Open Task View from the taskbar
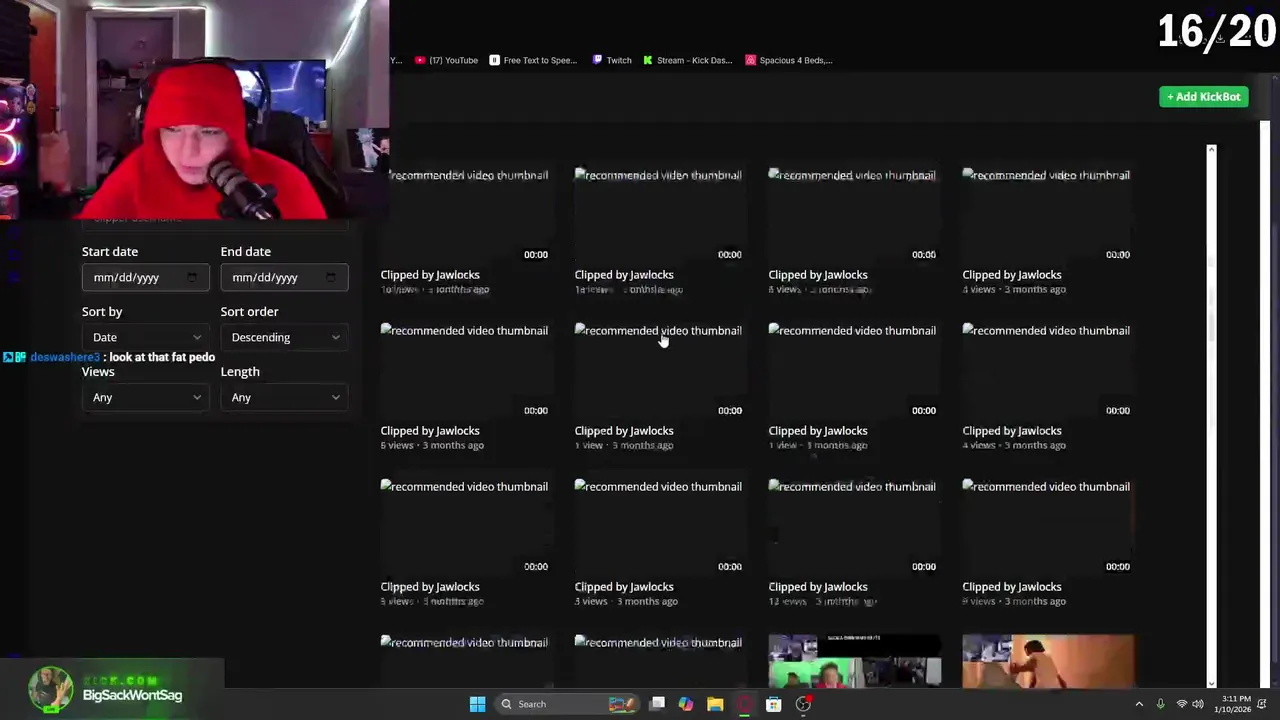This screenshot has width=1280, height=720. tap(657, 704)
